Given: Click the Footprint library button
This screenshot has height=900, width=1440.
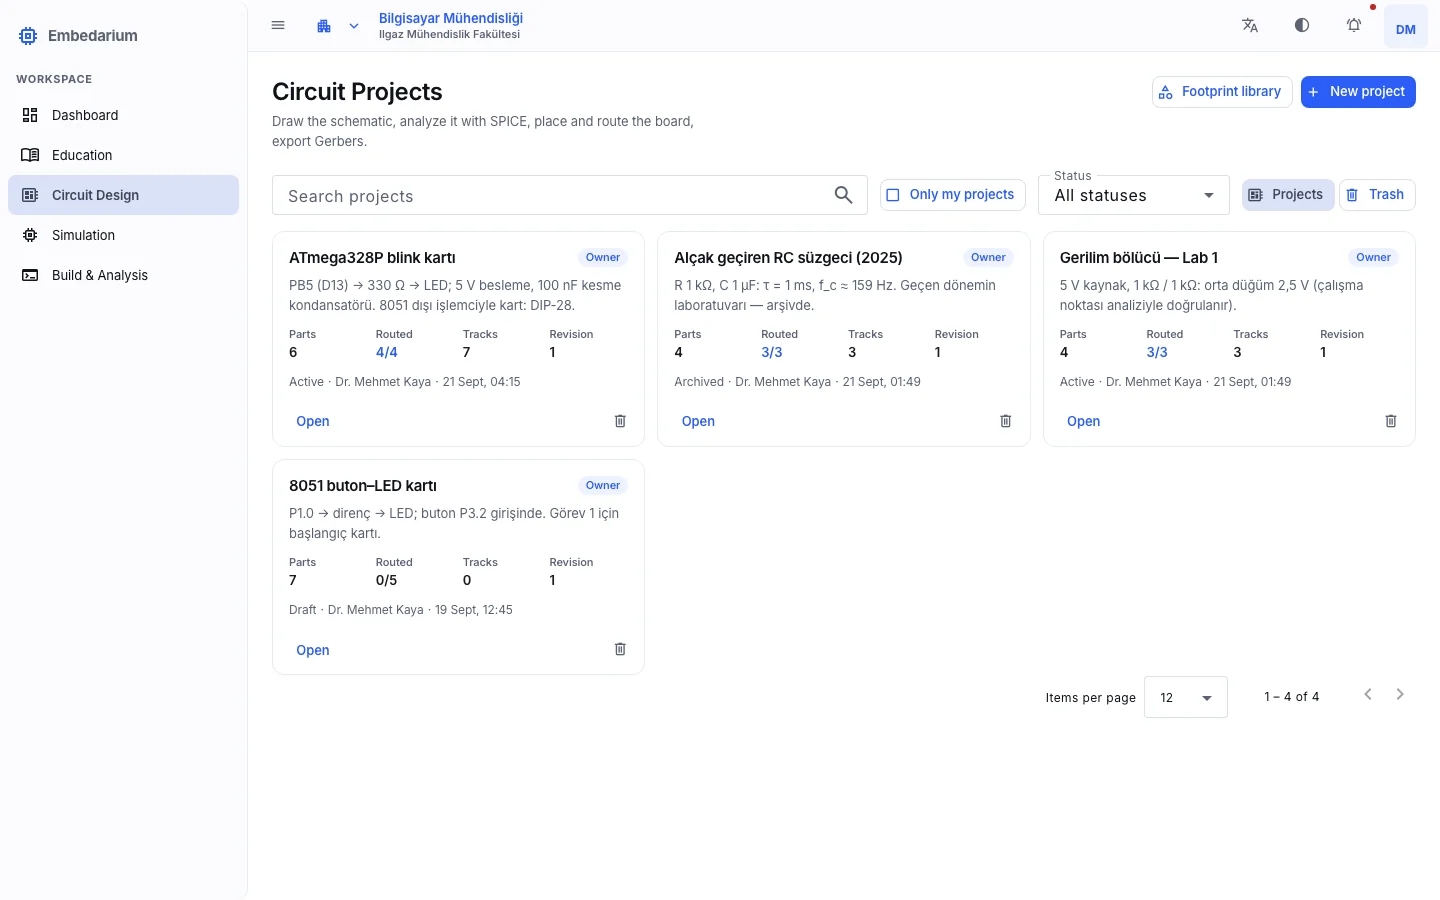Looking at the screenshot, I should (1222, 92).
